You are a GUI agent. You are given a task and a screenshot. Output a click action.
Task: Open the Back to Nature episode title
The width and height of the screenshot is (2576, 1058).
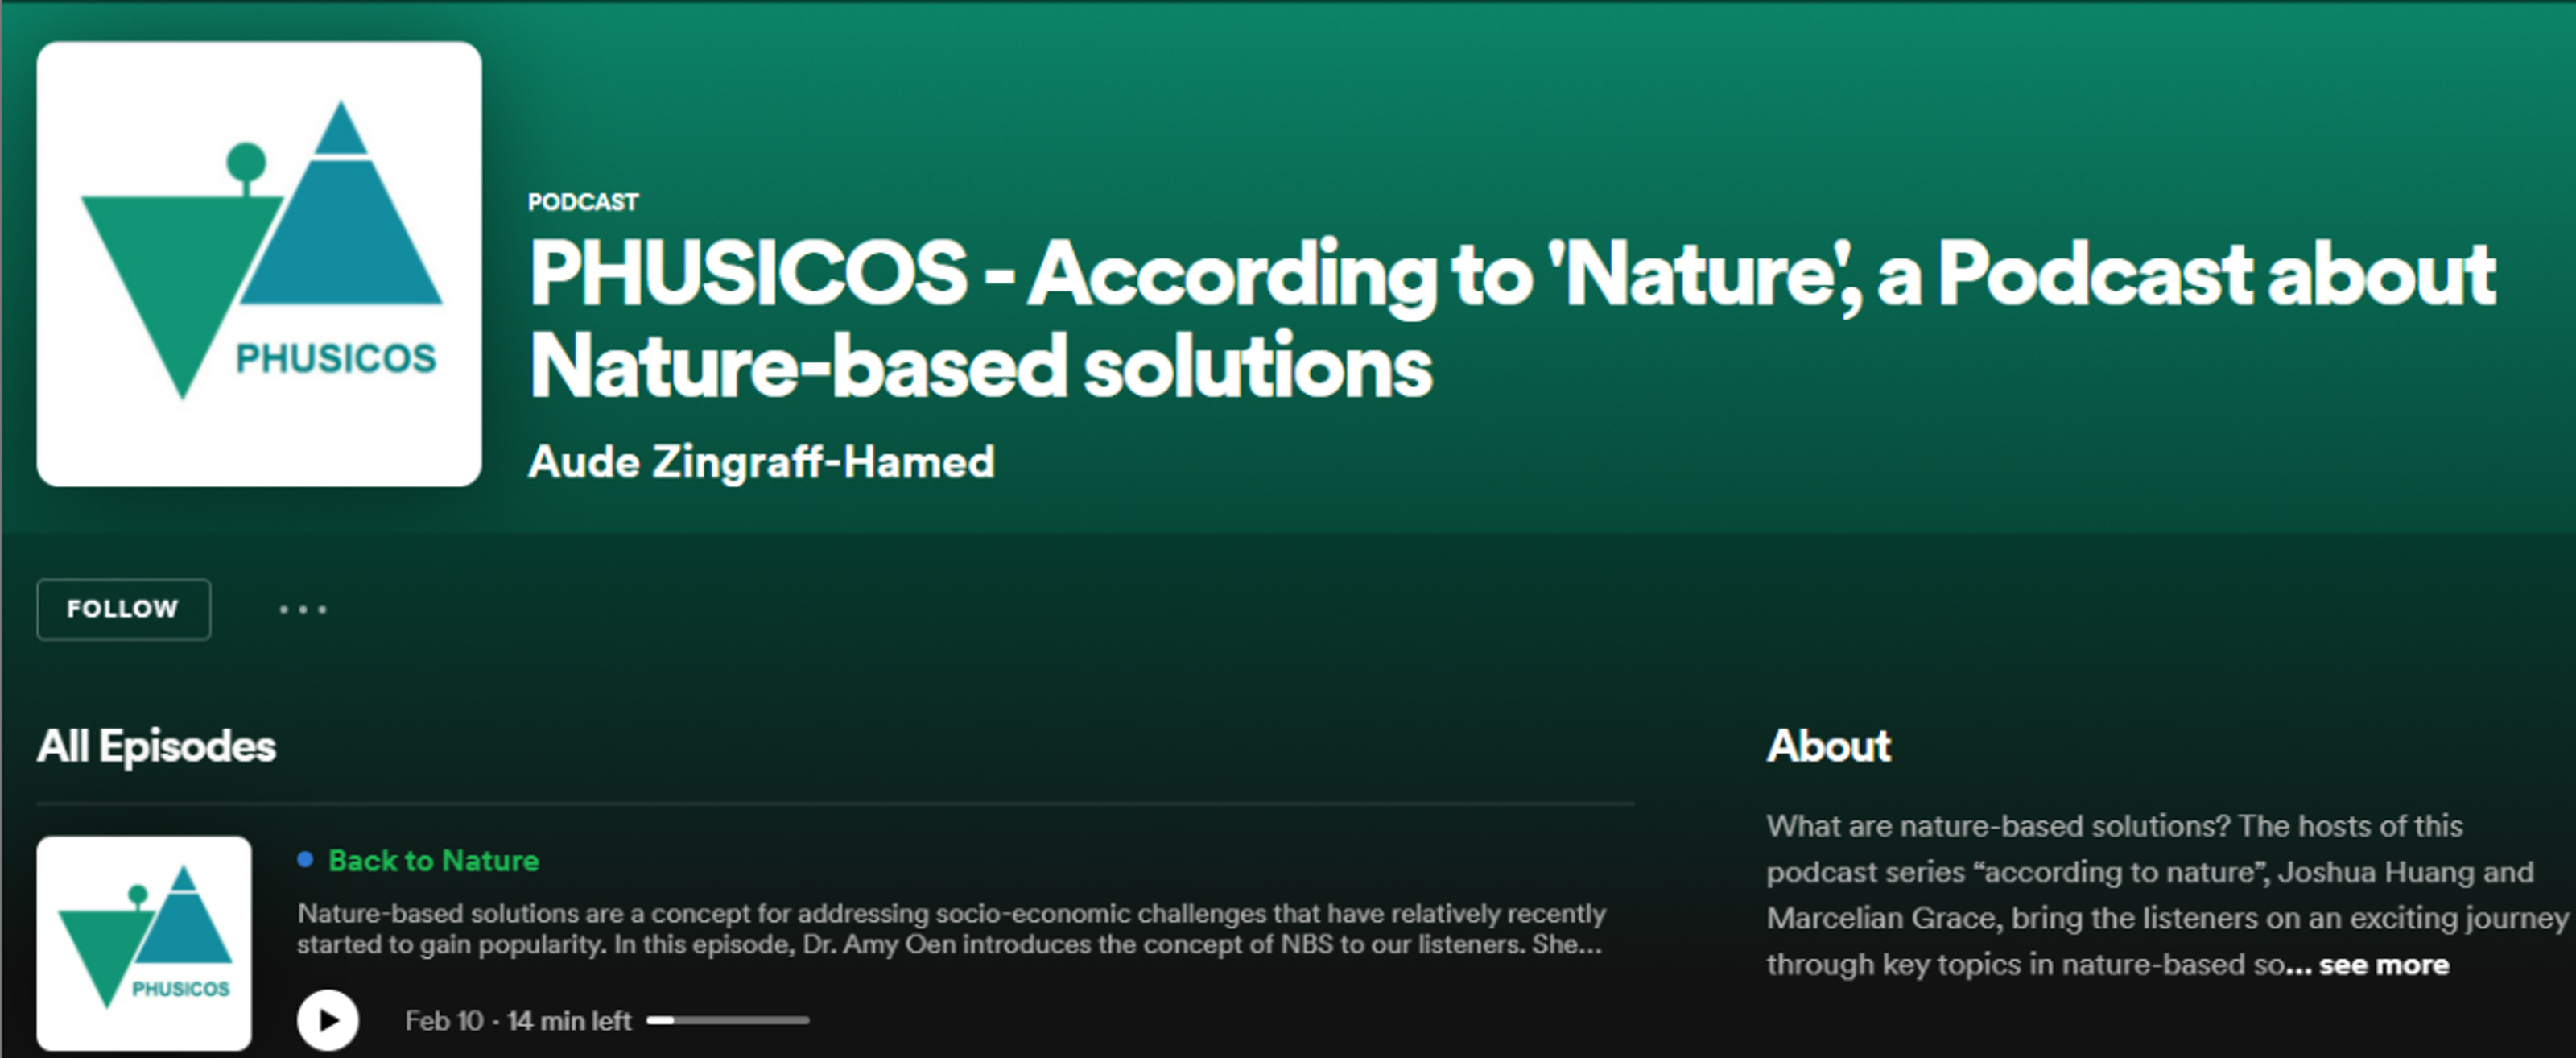coord(433,860)
